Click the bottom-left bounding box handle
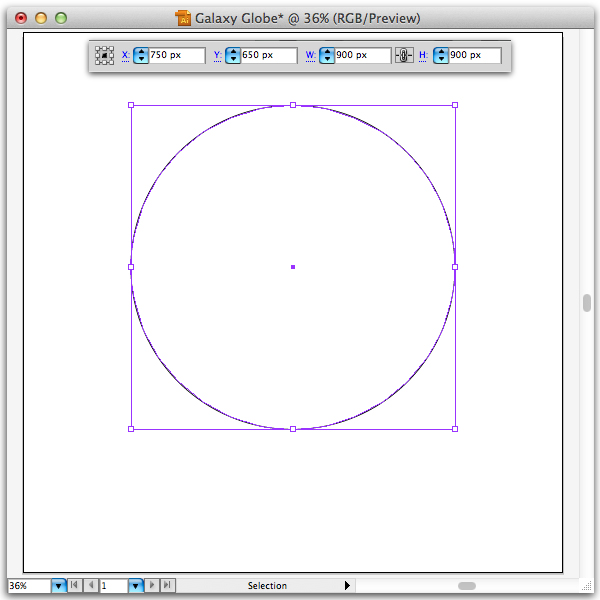 click(x=131, y=429)
